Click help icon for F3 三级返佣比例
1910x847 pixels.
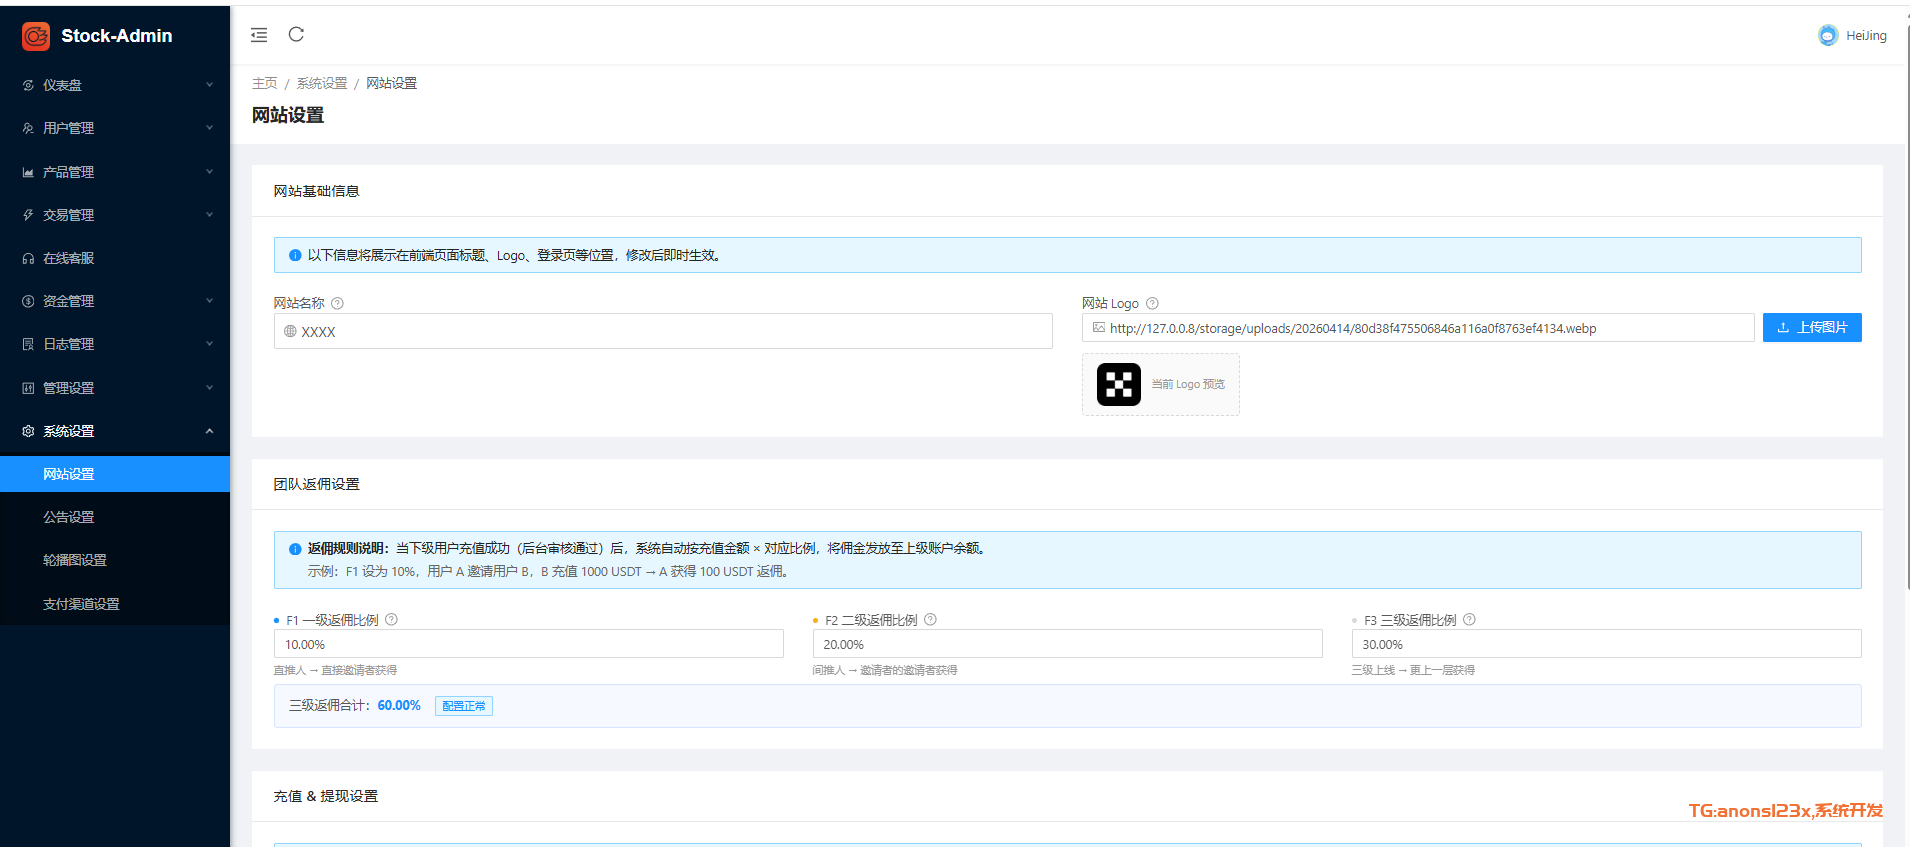click(x=1469, y=620)
